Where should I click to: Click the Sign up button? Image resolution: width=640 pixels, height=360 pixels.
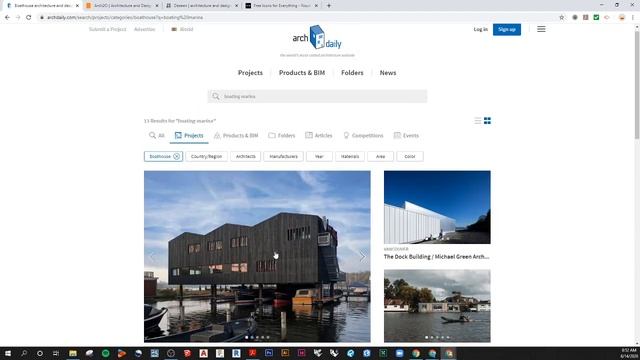tap(507, 29)
